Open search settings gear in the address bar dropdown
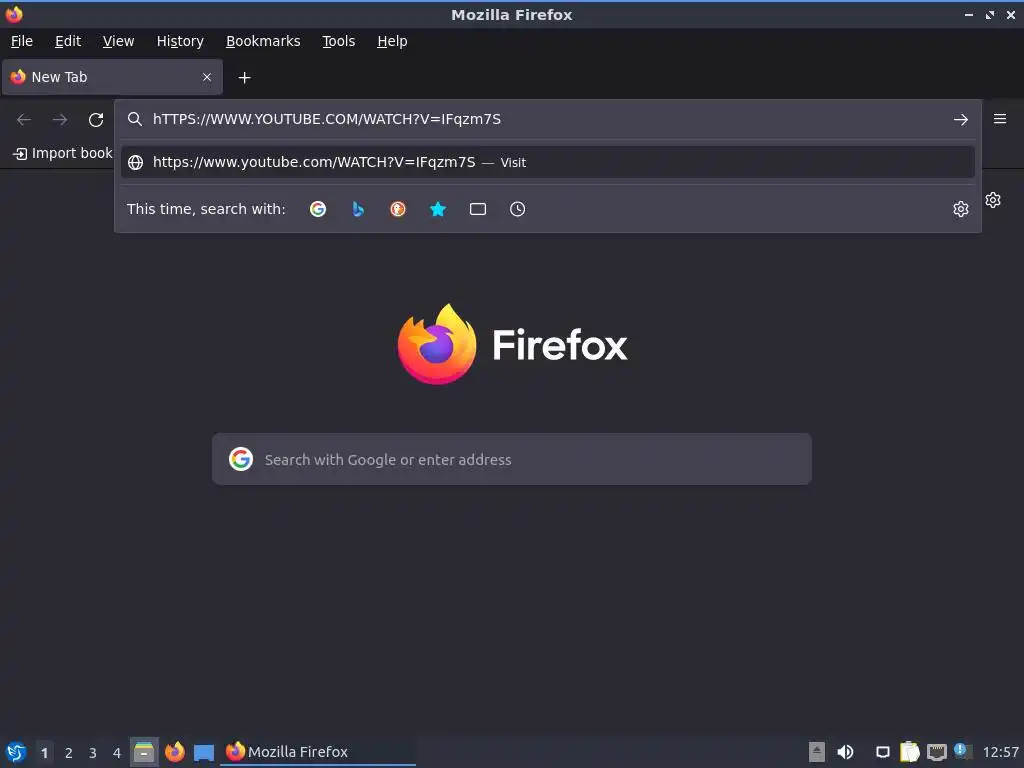1024x768 pixels. pos(961,209)
